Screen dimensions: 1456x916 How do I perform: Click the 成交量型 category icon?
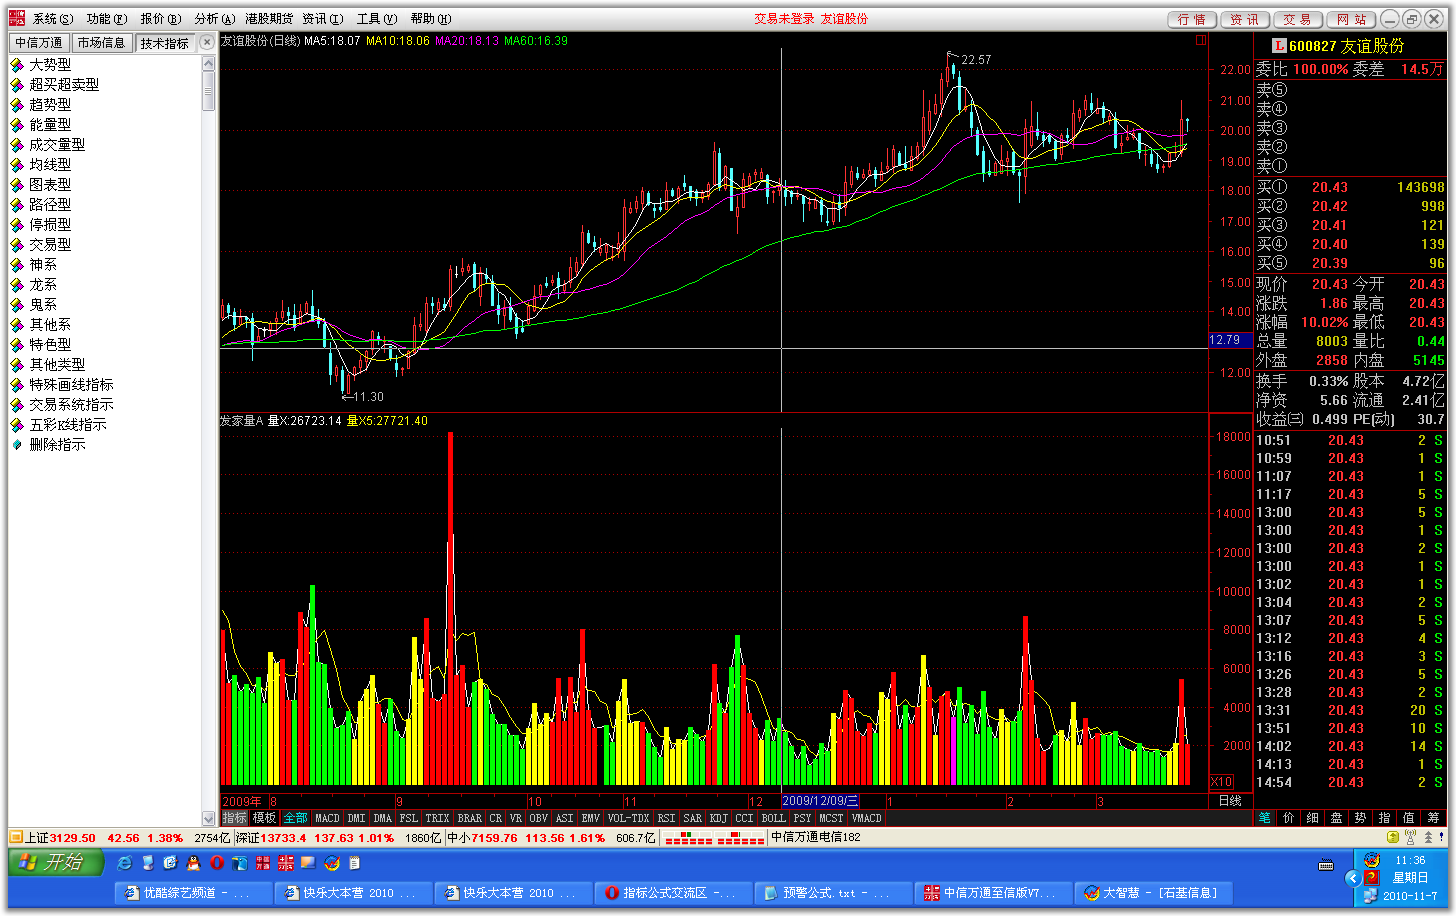point(17,145)
